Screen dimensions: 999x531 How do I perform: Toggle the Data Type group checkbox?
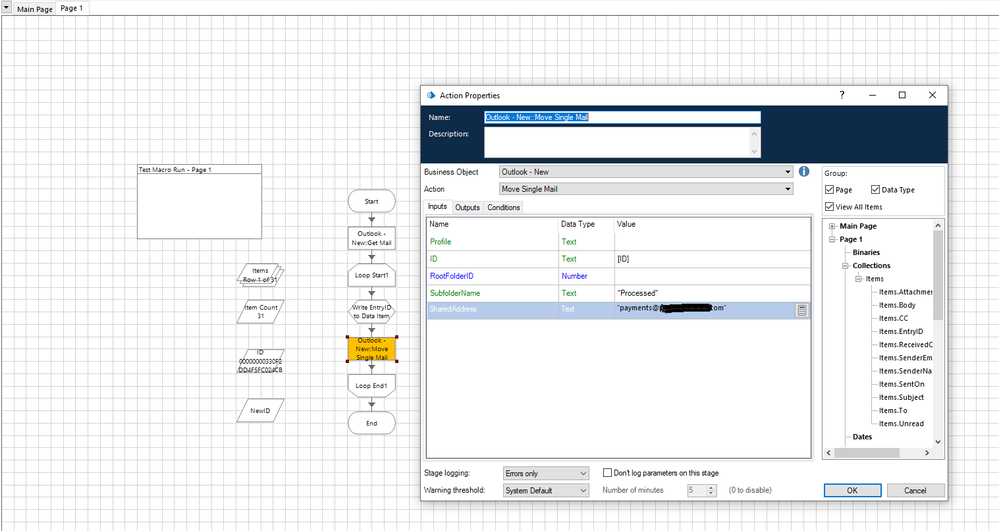pos(876,190)
